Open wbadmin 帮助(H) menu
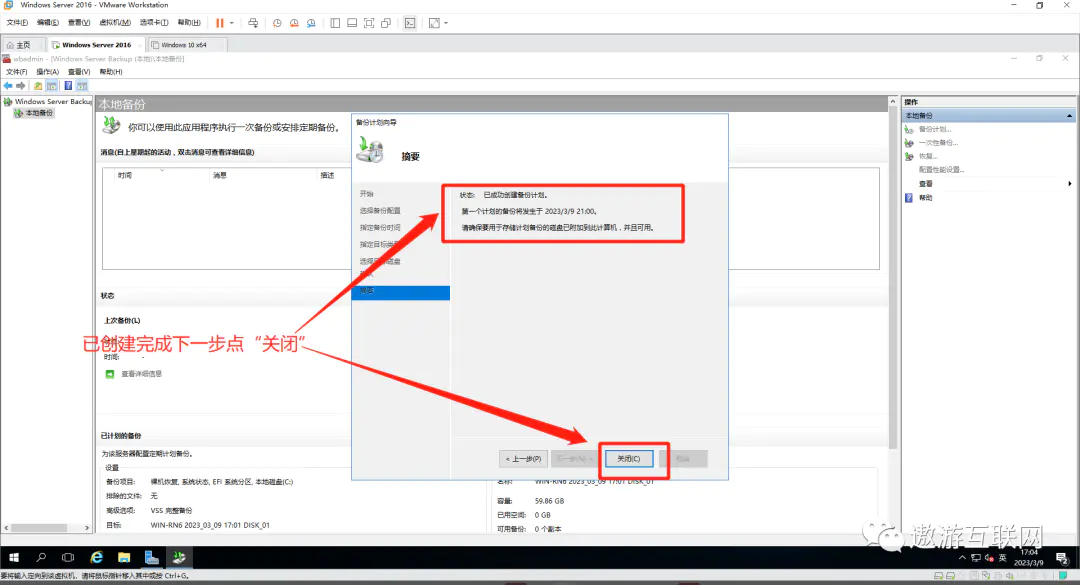1080x585 pixels. tap(111, 72)
